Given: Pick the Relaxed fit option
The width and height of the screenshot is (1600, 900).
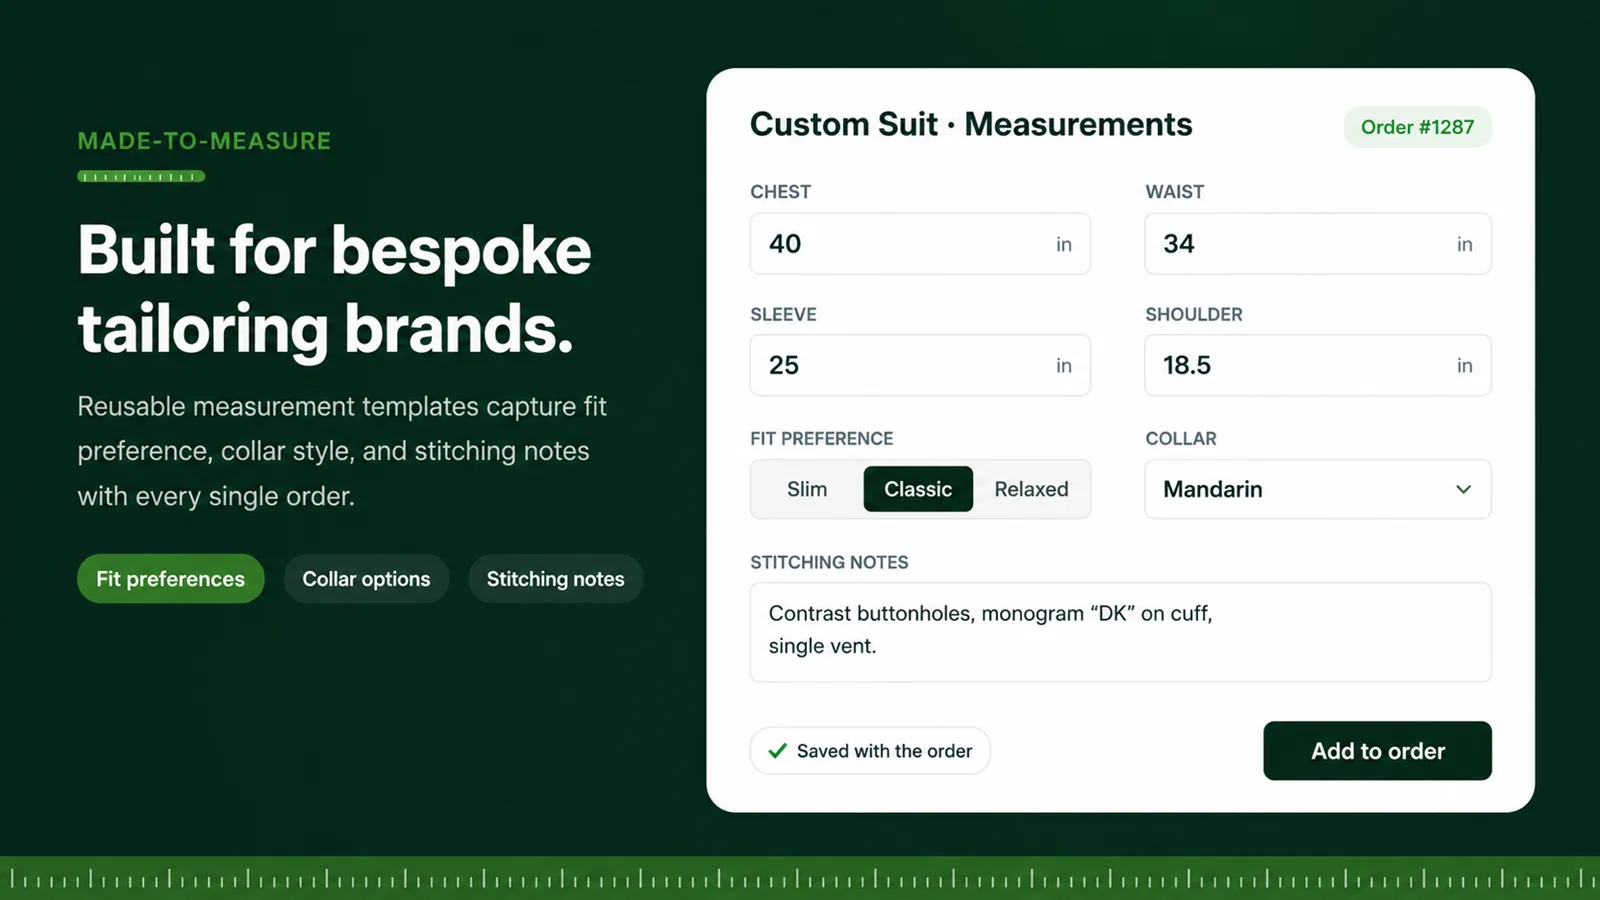Looking at the screenshot, I should coord(1031,489).
